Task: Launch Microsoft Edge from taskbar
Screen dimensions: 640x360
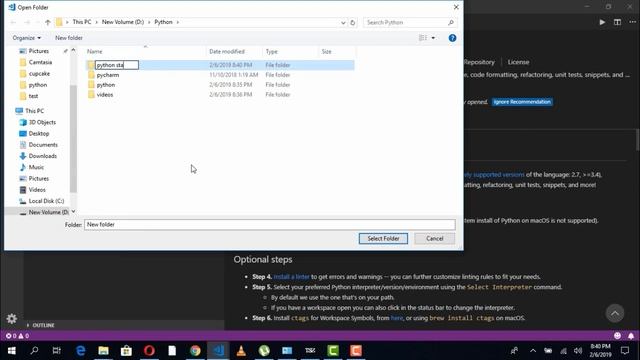Action: 80,351
